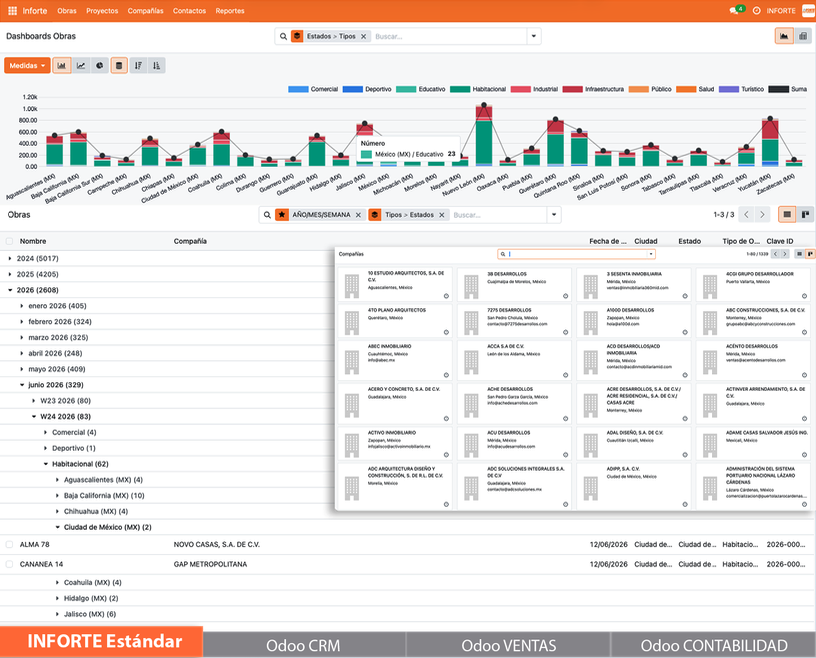This screenshot has height=658, width=816.
Task: Open activity clock on ABEC INMOBILIARIA card
Action: pyautogui.click(x=446, y=375)
